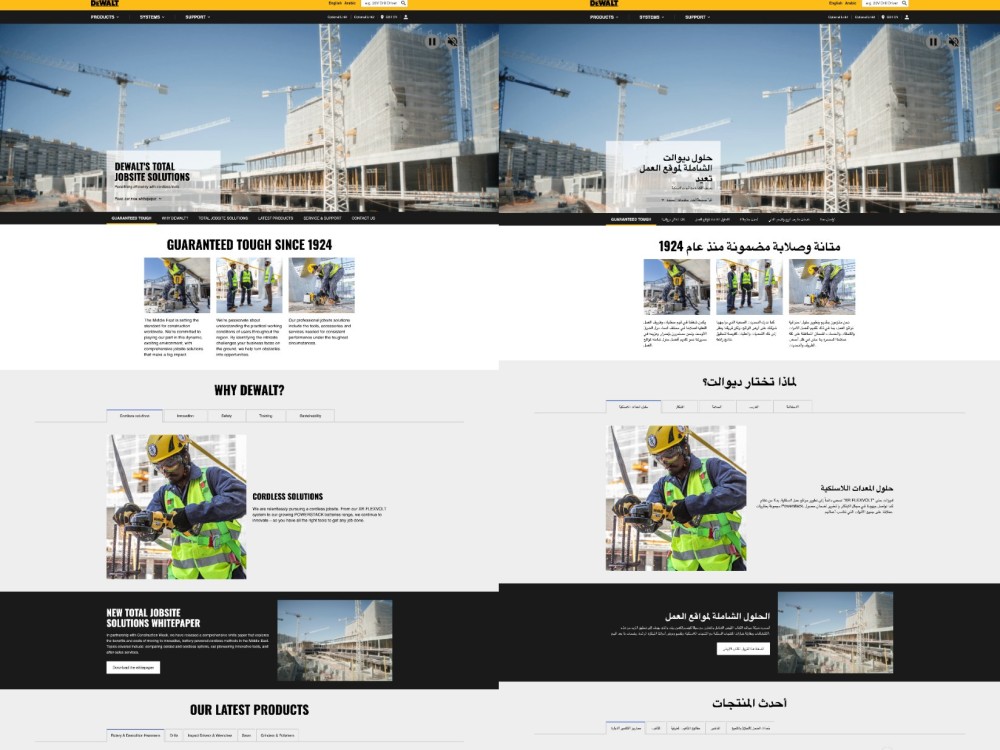Image resolution: width=1000 pixels, height=750 pixels.
Task: Select the Impact Drivers & Wrenches tab
Action: [210, 735]
